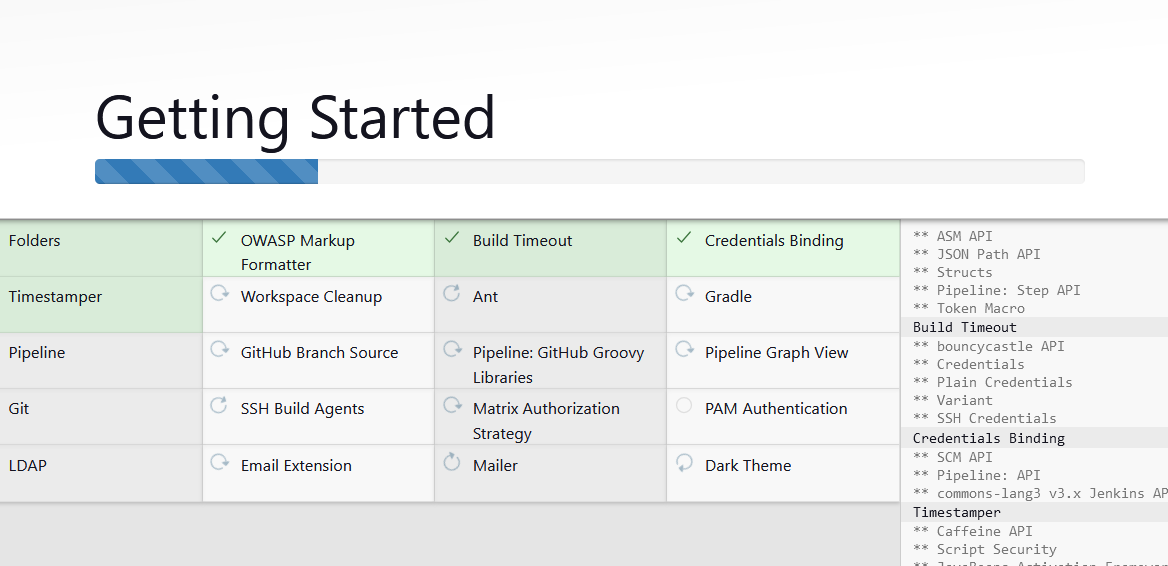Click the GitHub Branch Source label
The height and width of the screenshot is (566, 1168).
point(320,352)
